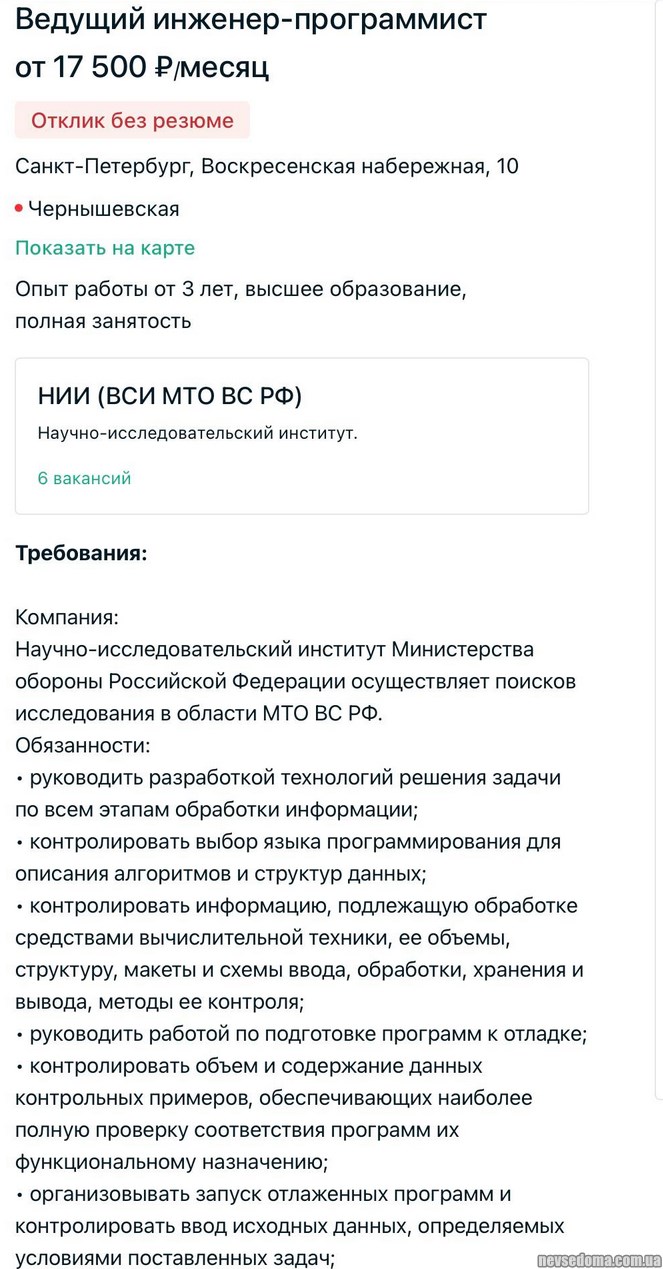This screenshot has height=1269, width=663.
Task: Select the Чернышевская metro station label
Action: coord(104,209)
